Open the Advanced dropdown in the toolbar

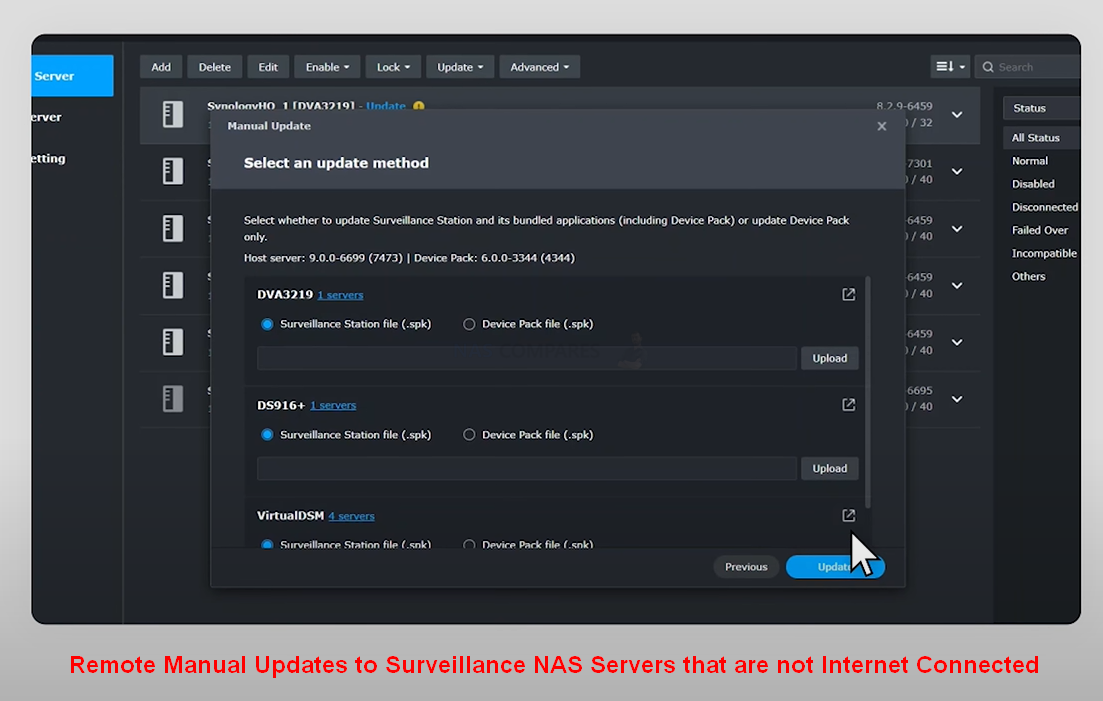pos(540,67)
